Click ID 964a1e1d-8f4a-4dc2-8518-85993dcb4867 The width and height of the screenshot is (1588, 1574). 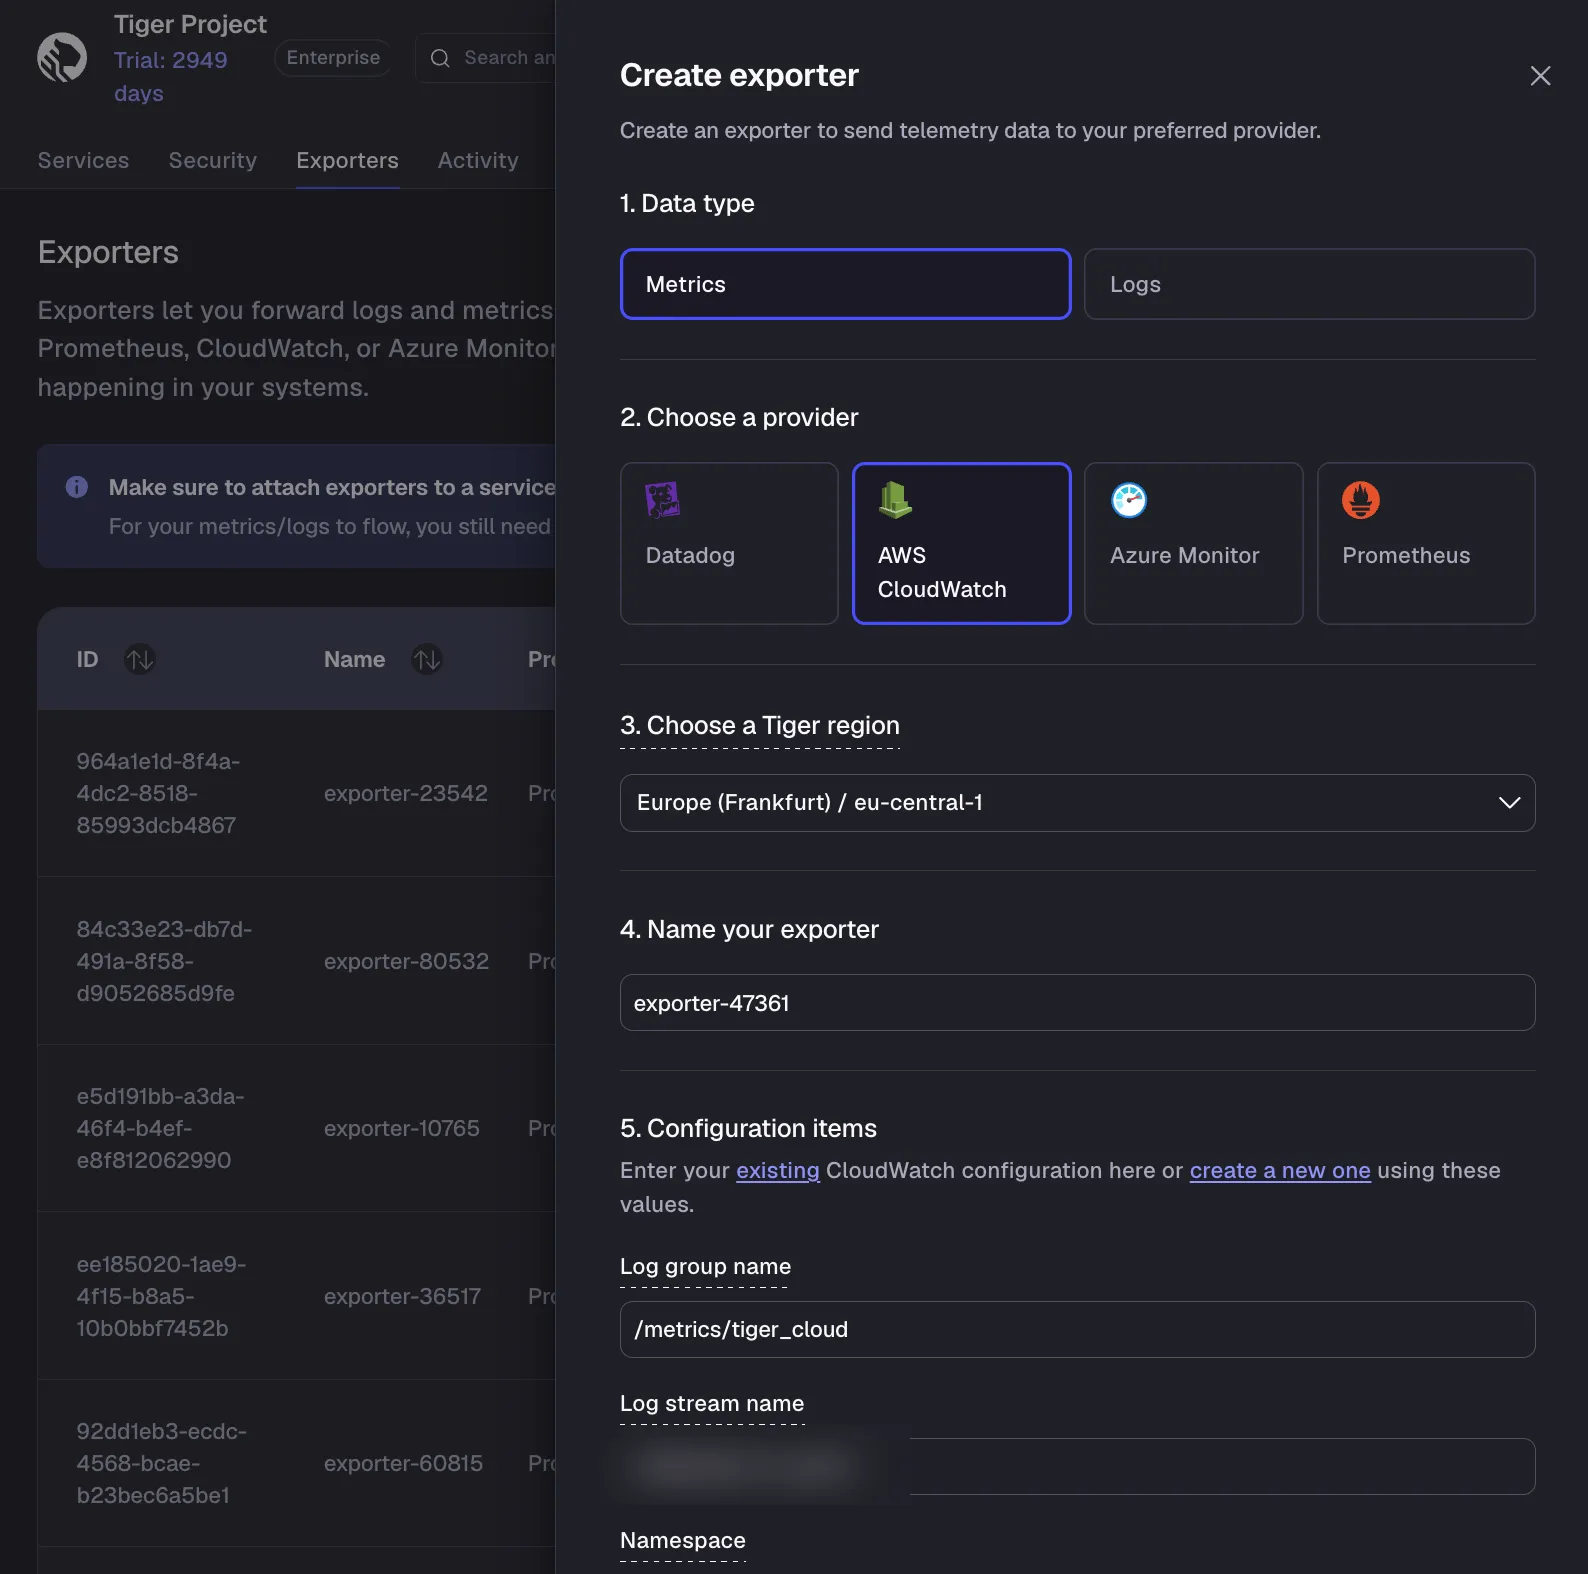point(158,794)
